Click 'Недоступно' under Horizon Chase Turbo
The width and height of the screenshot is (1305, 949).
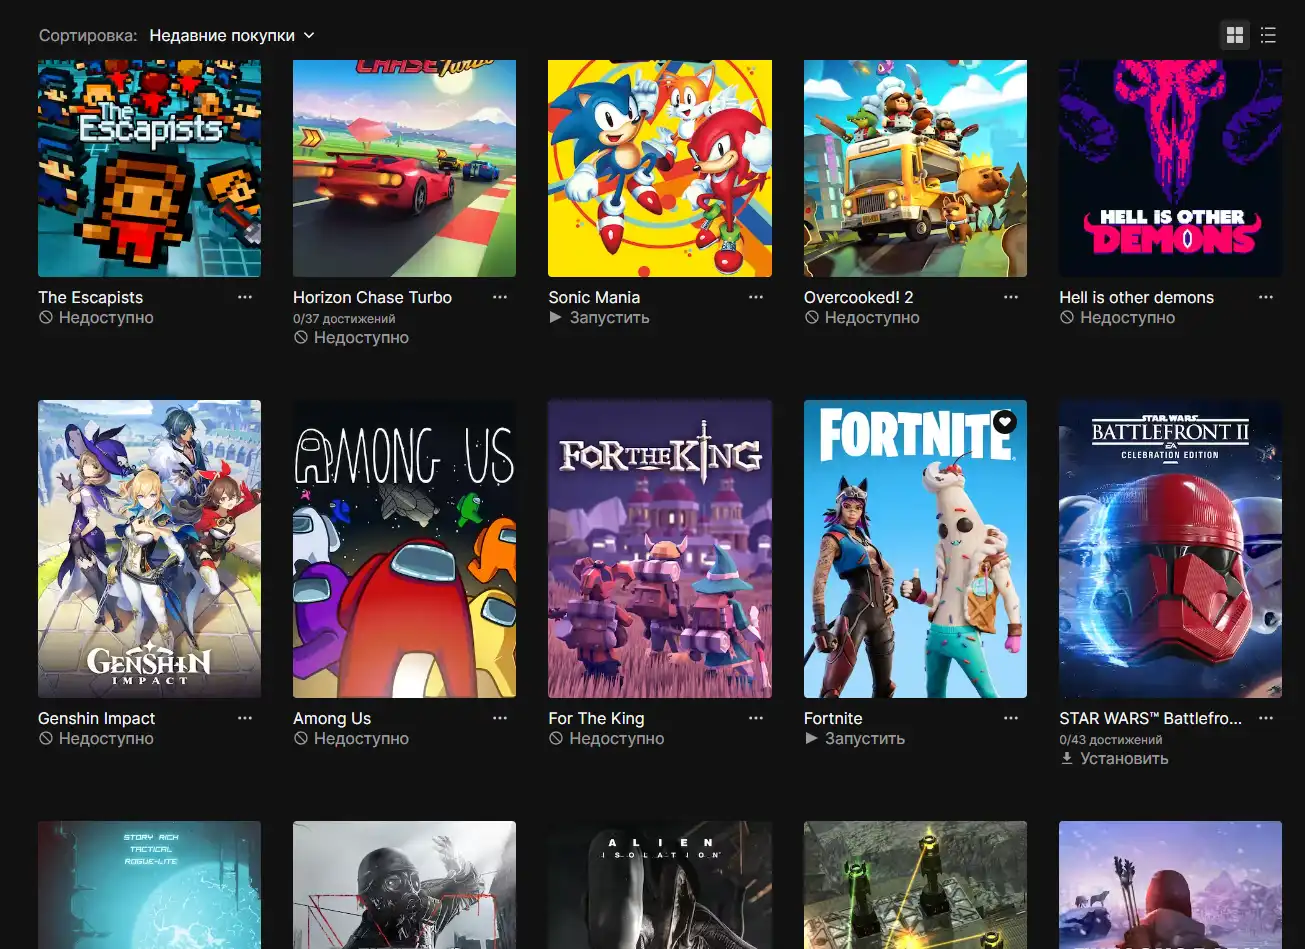351,338
